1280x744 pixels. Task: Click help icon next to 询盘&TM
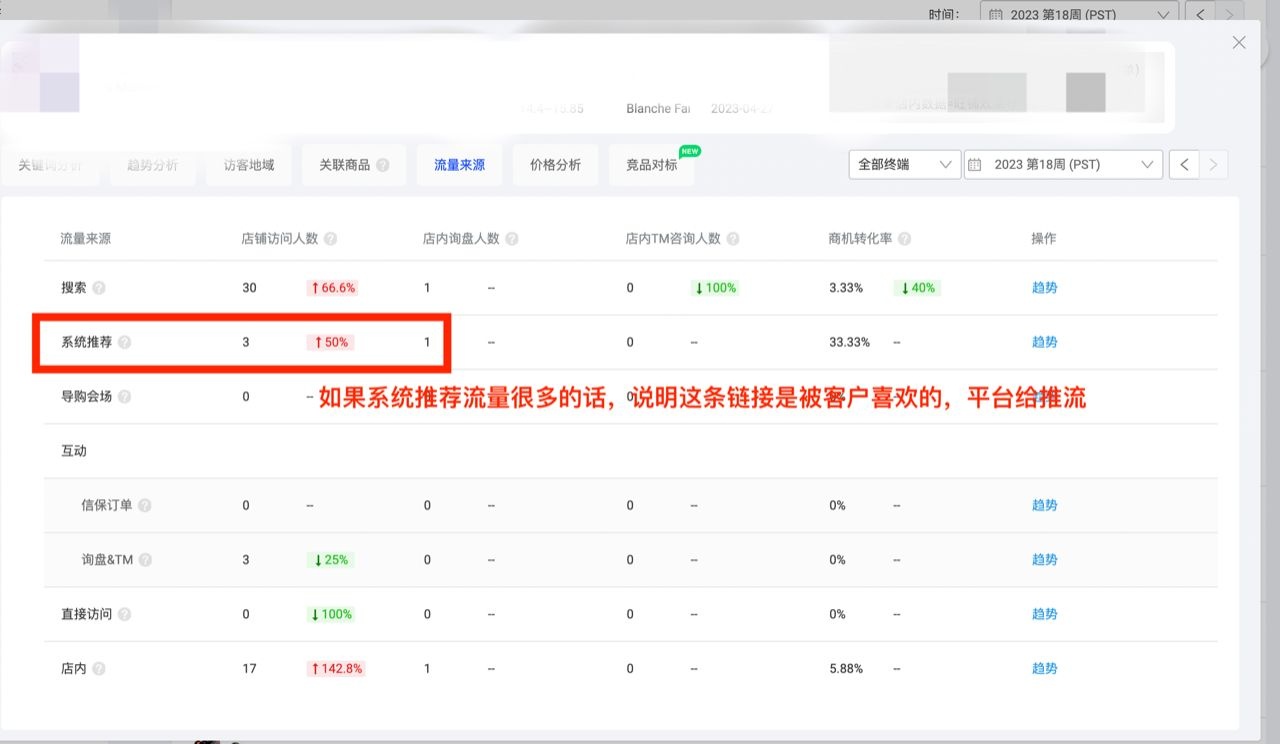click(x=146, y=560)
